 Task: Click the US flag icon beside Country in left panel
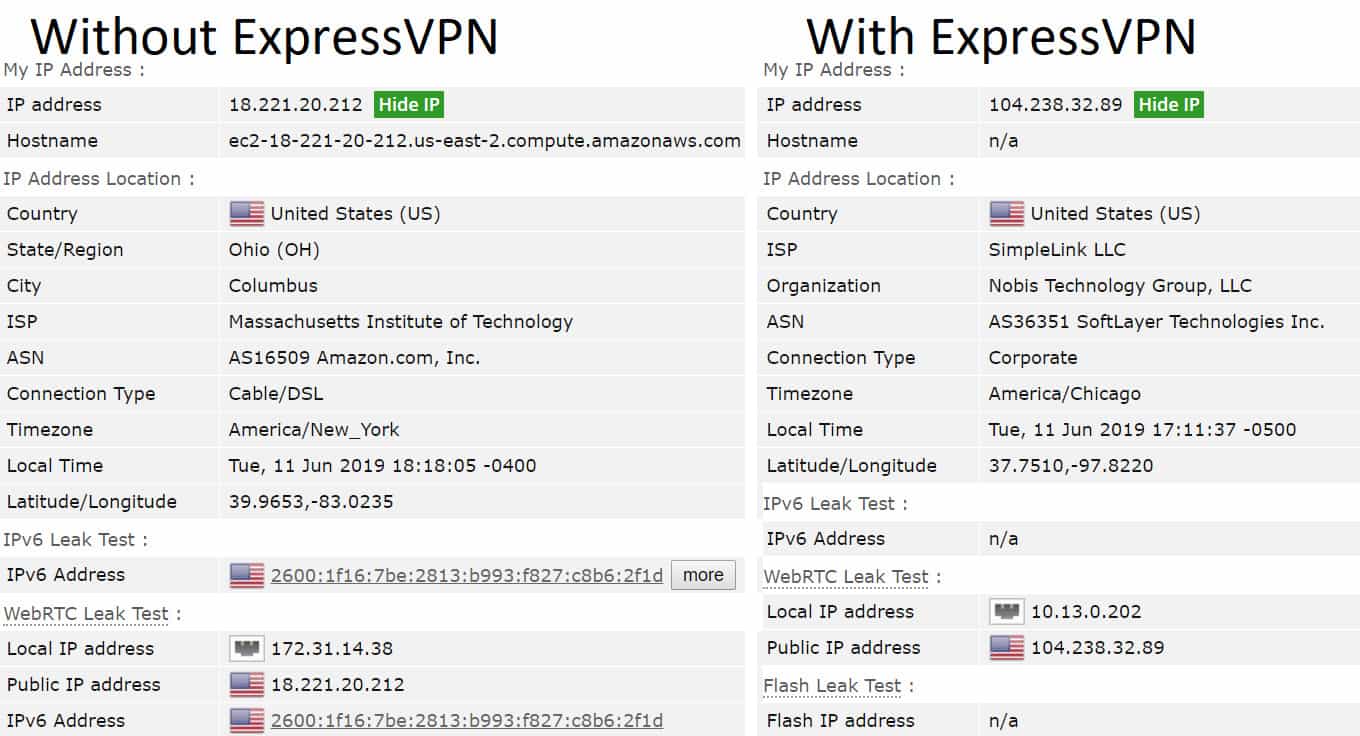tap(247, 214)
